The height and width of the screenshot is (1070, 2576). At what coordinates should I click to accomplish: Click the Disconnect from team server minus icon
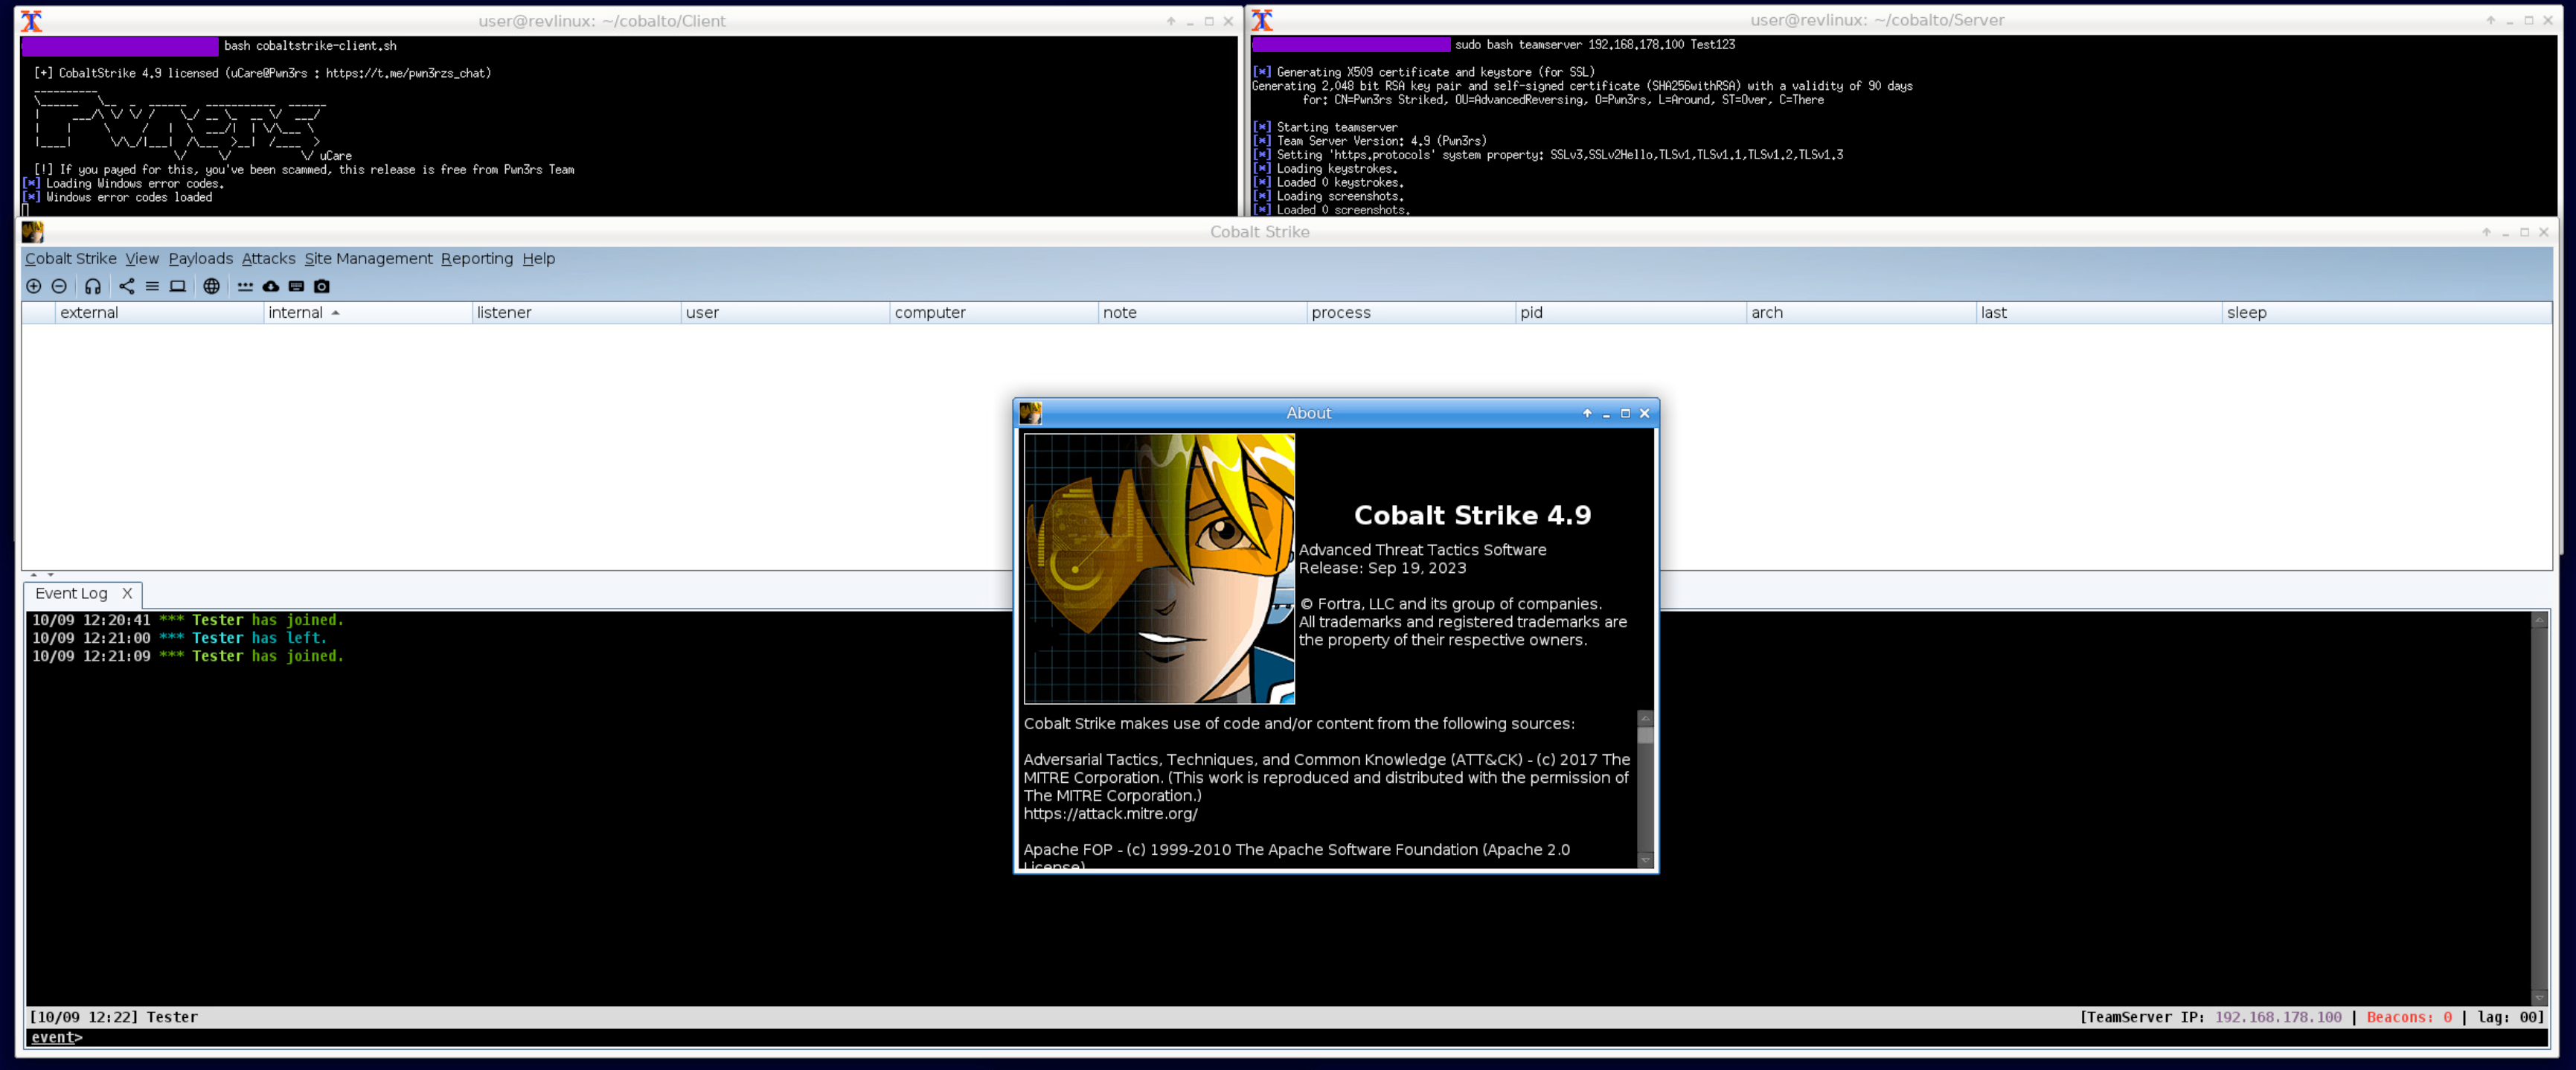(59, 286)
